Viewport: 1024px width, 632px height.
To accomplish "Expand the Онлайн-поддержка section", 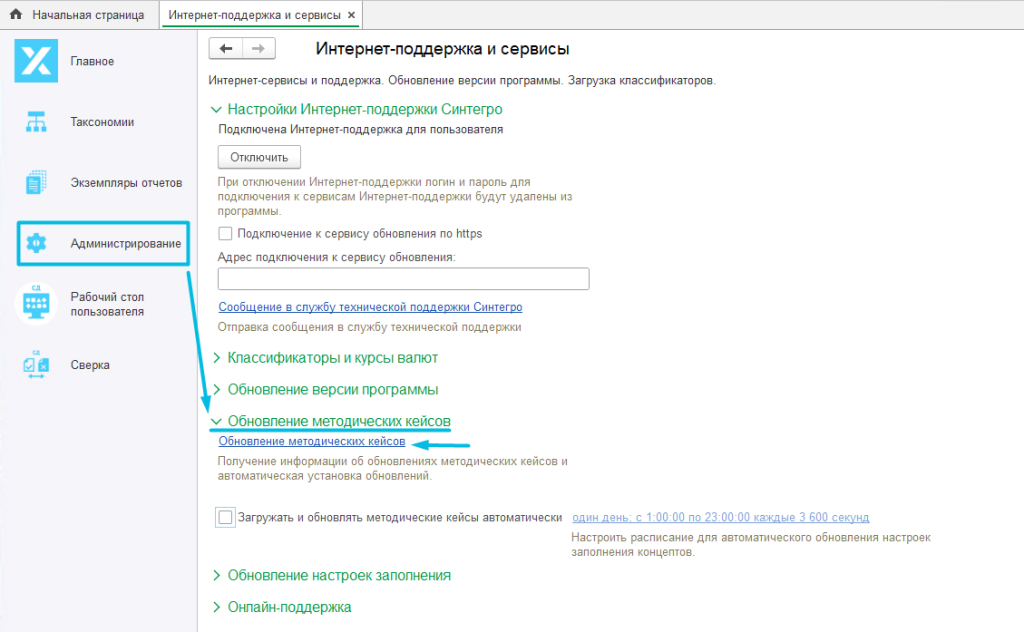I will point(290,606).
